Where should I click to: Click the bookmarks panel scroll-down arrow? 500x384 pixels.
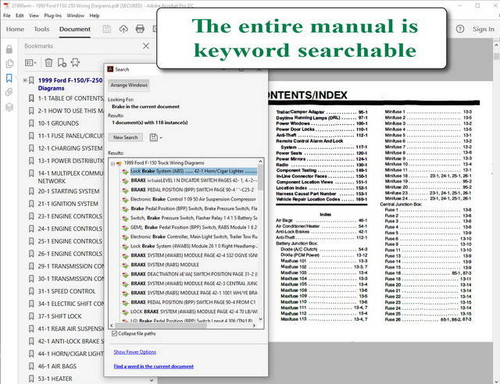152,380
